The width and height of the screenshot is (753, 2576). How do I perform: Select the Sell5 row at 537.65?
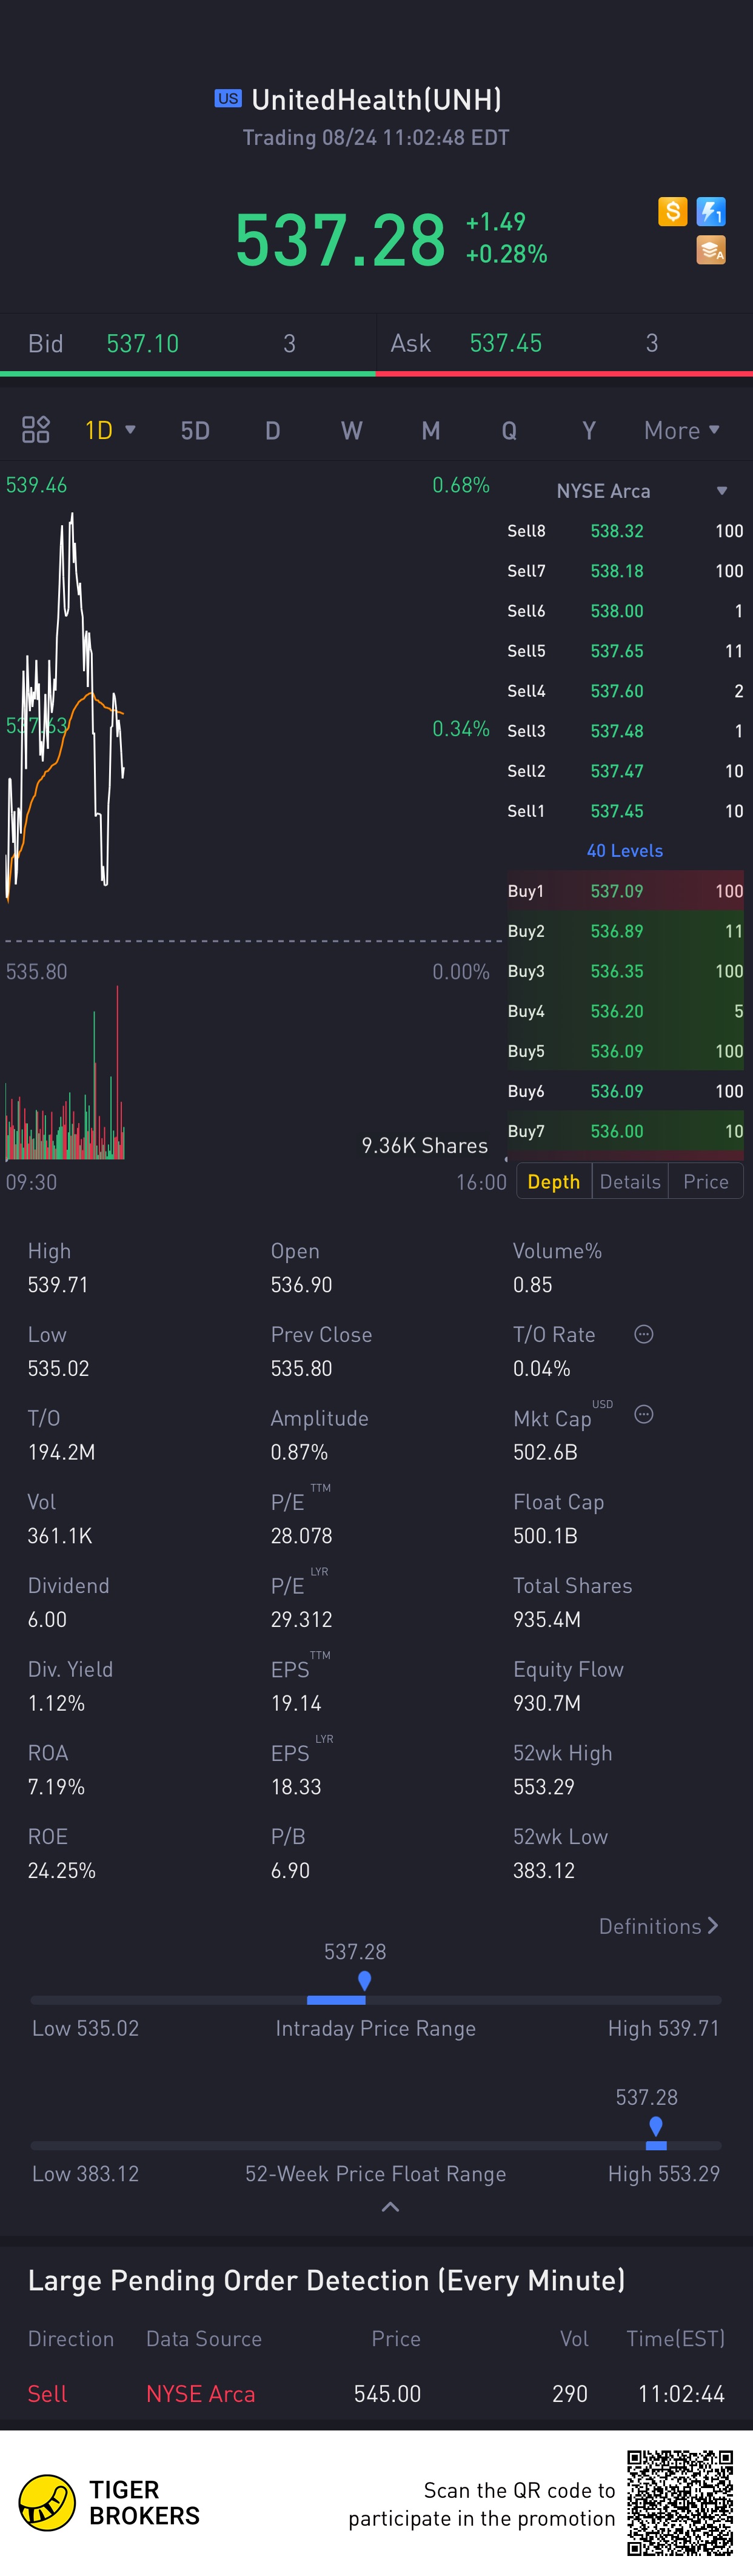(625, 651)
